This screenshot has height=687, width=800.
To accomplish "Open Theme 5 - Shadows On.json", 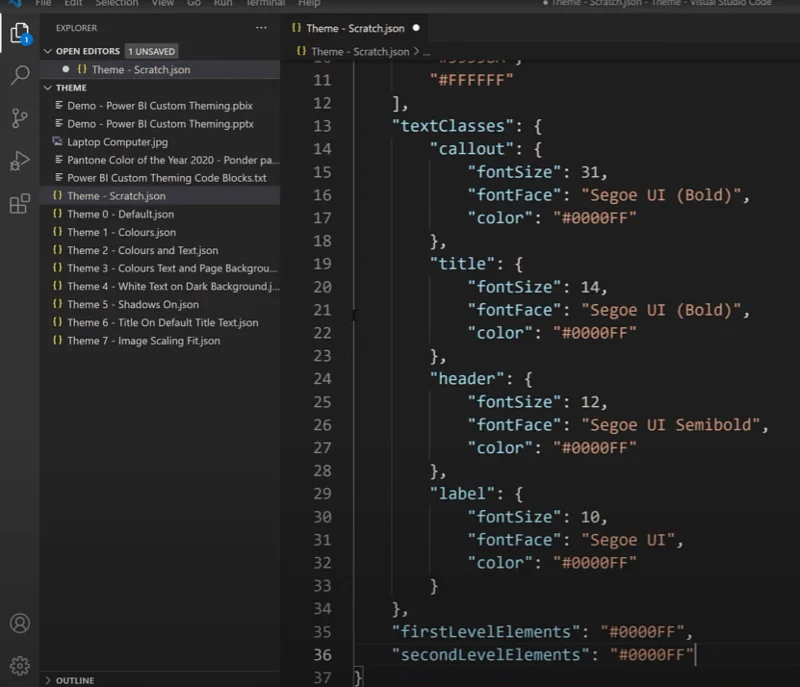I will point(160,304).
